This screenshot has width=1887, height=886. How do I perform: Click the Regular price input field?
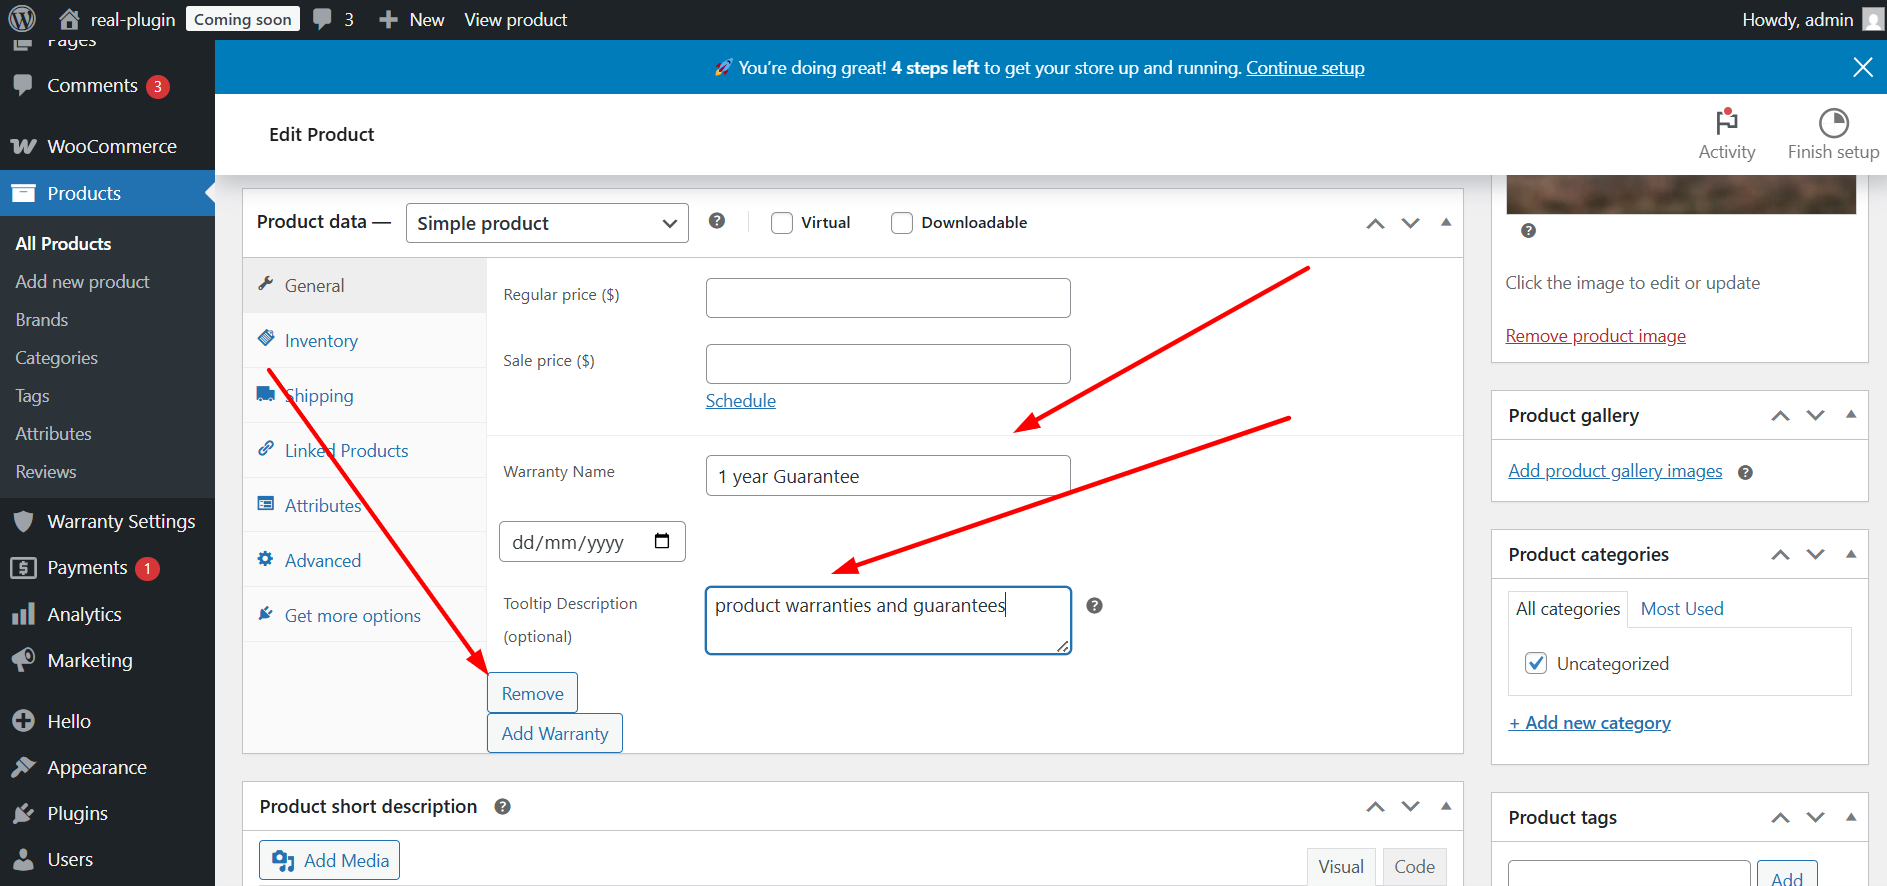pos(888,298)
